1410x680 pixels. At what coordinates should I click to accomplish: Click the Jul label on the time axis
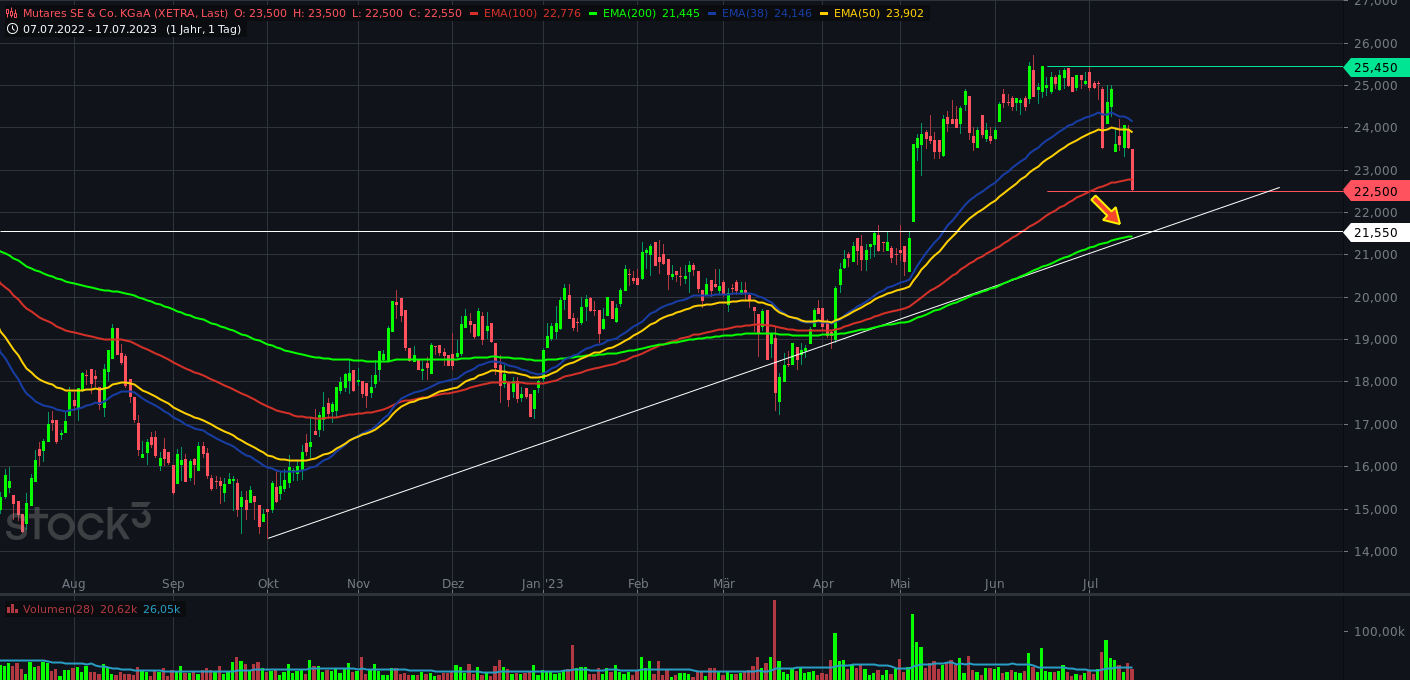coord(1090,584)
